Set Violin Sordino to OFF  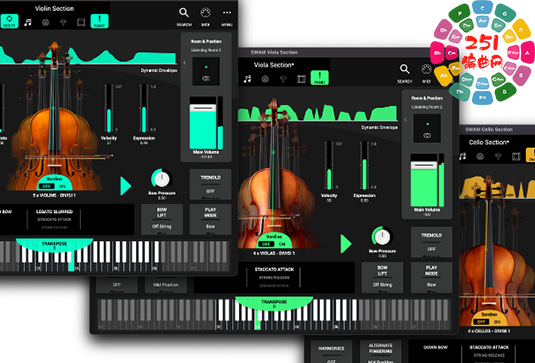(46, 186)
